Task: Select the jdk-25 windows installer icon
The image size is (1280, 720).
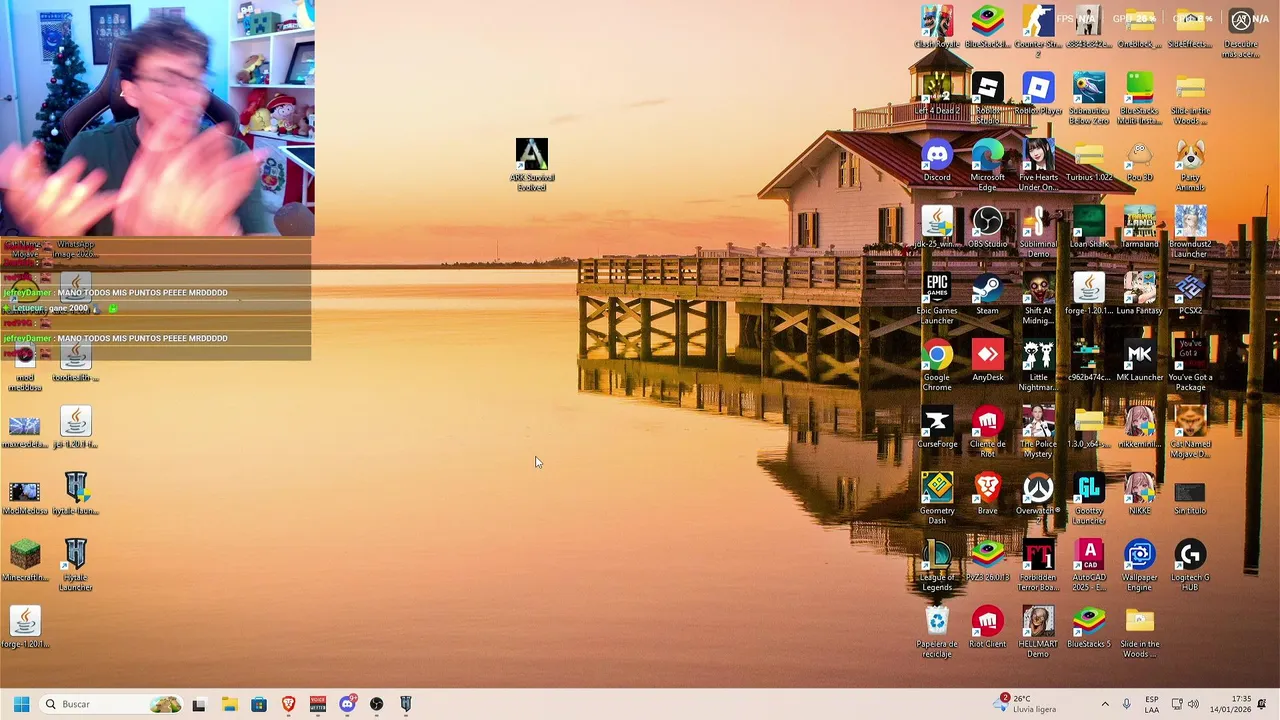Action: [937, 229]
